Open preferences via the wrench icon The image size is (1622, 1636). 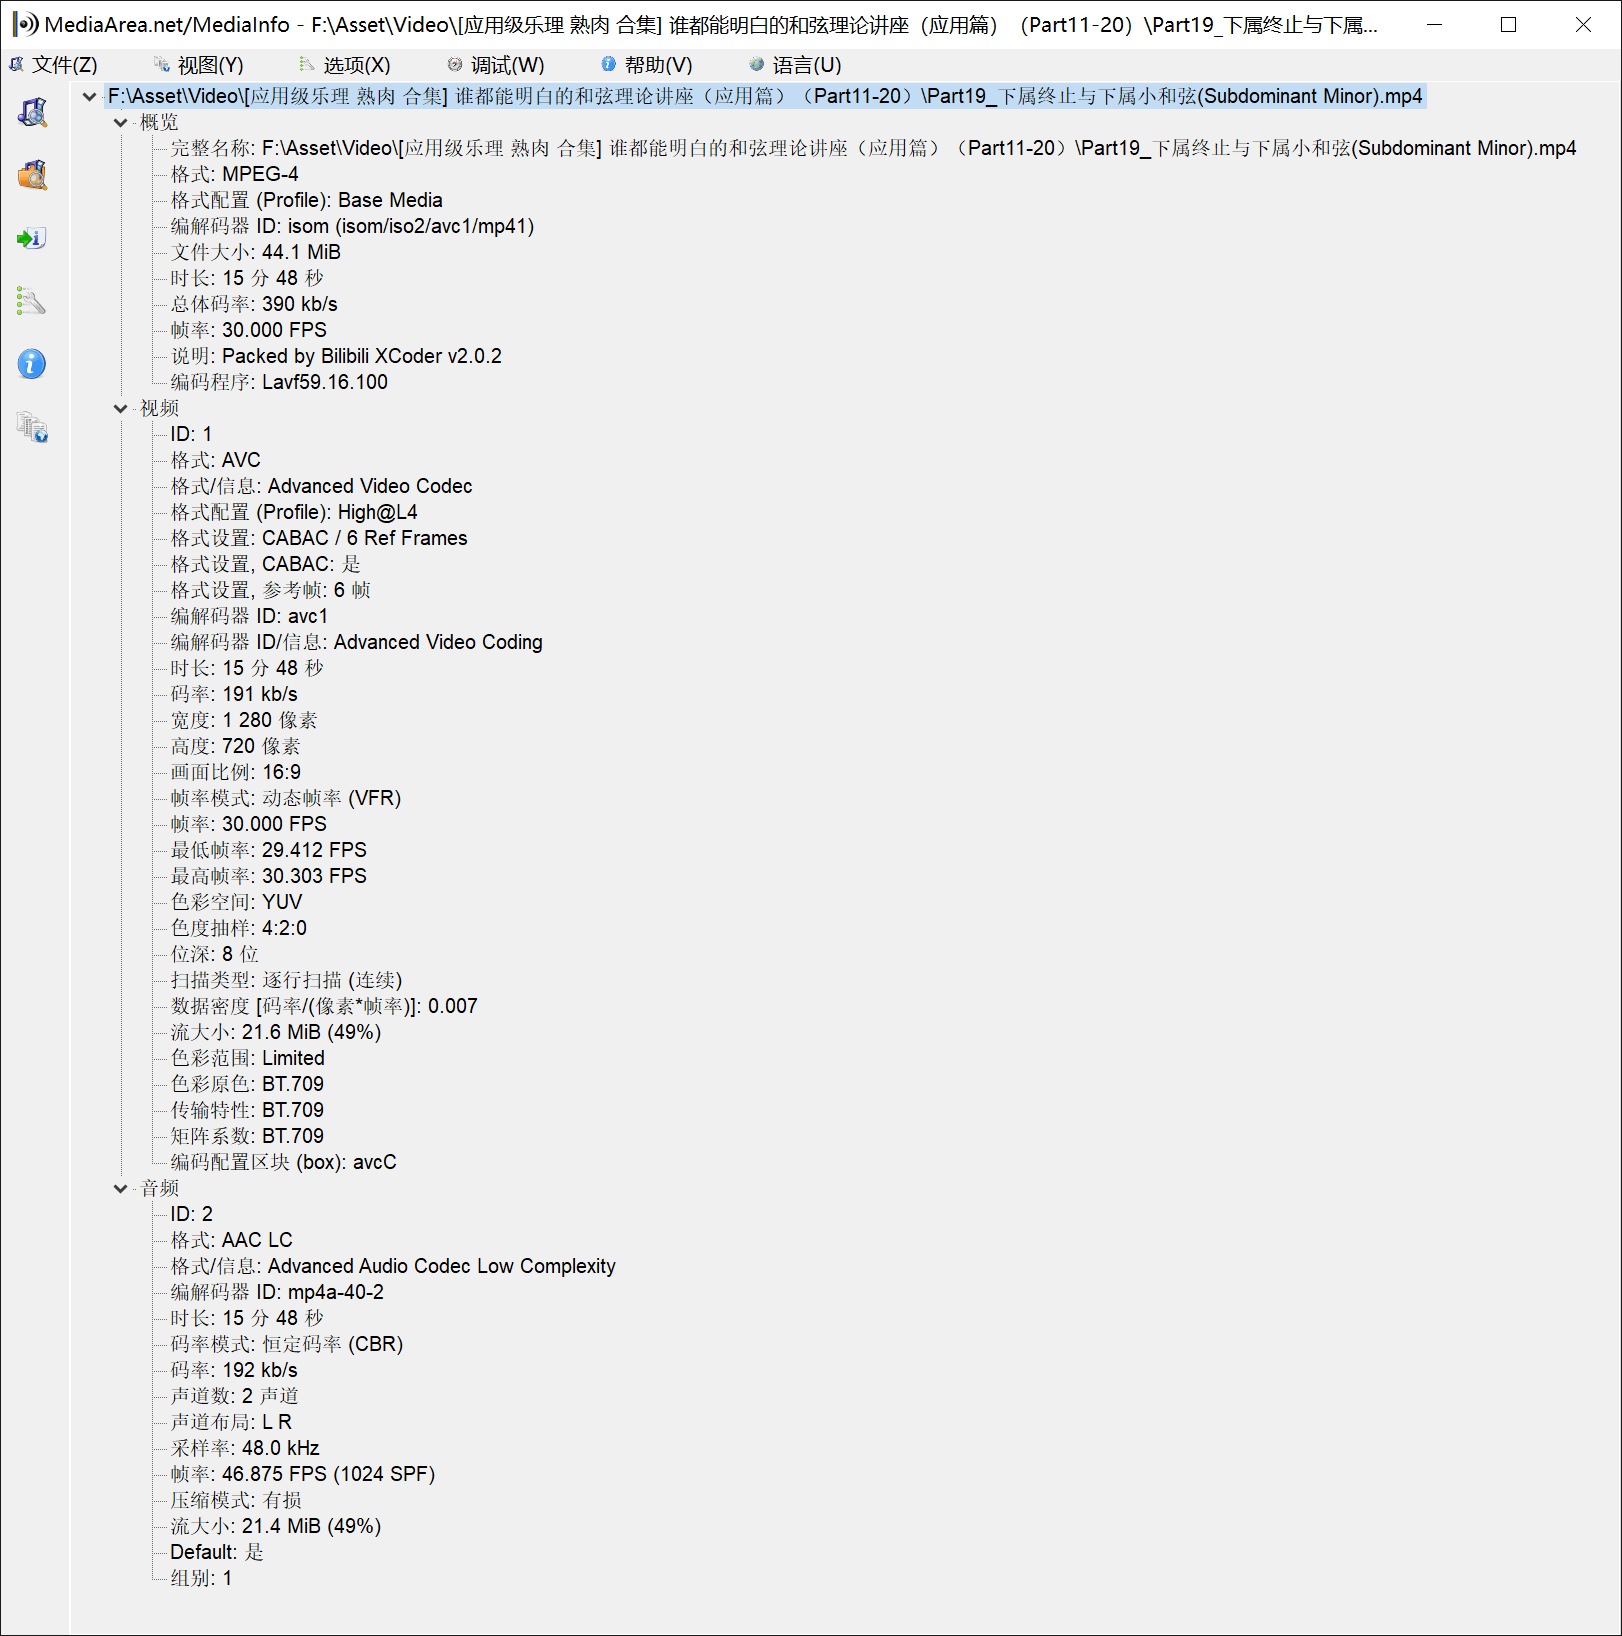pyautogui.click(x=32, y=301)
